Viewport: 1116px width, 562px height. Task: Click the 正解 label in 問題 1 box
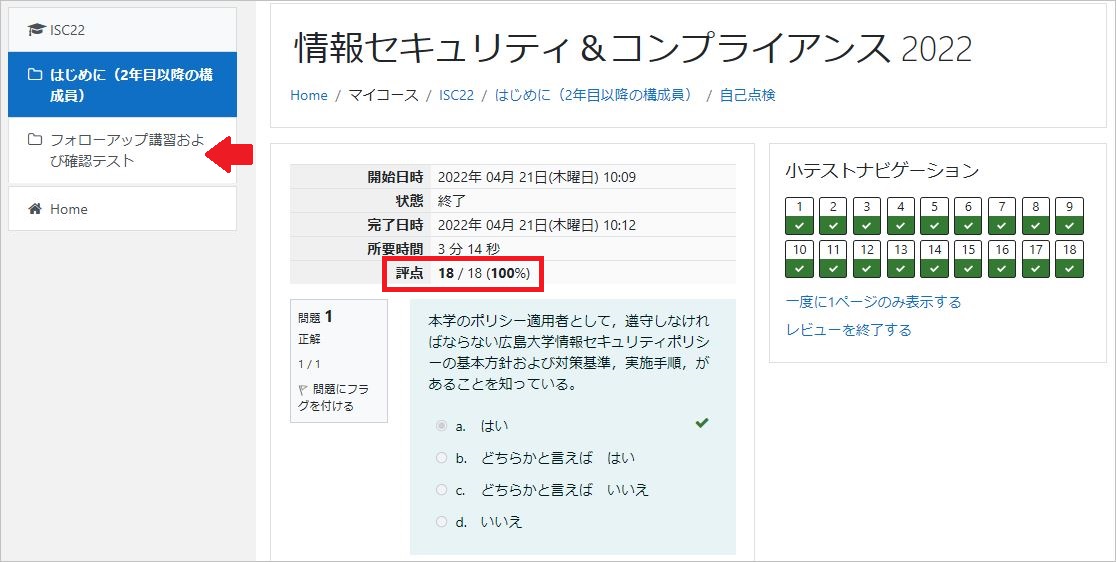309,340
